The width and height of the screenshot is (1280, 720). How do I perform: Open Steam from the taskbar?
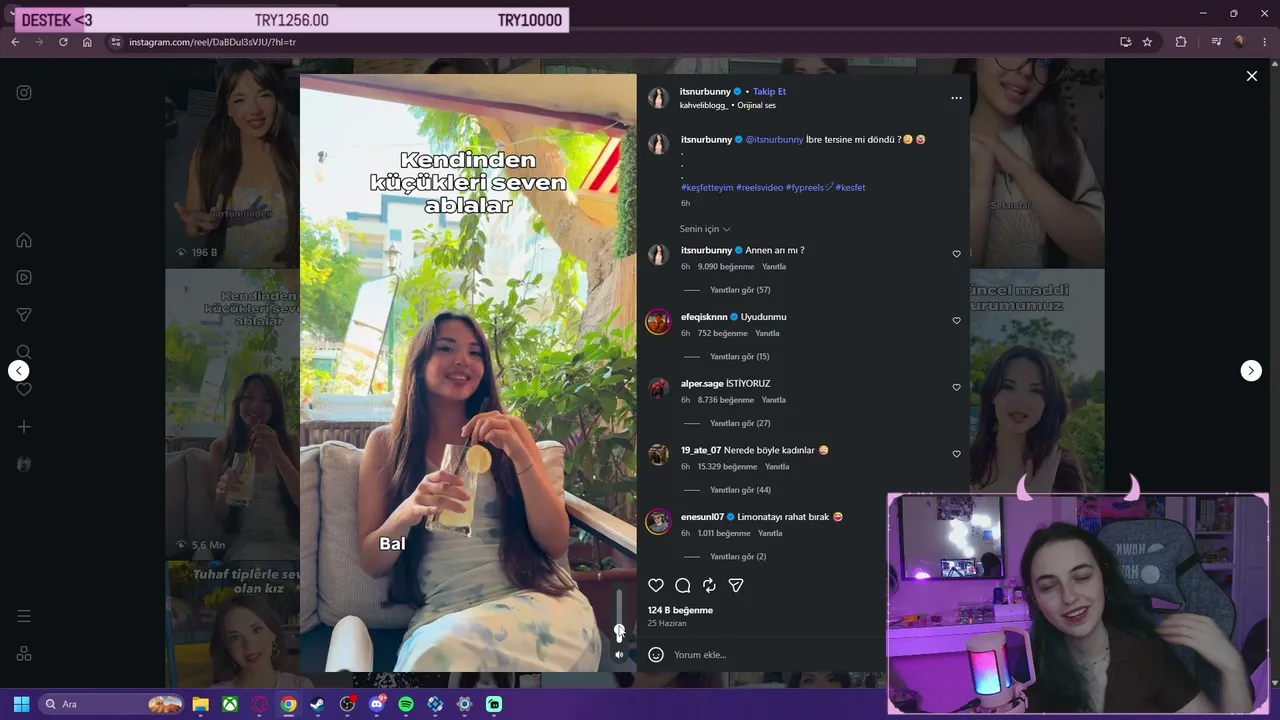(x=318, y=704)
